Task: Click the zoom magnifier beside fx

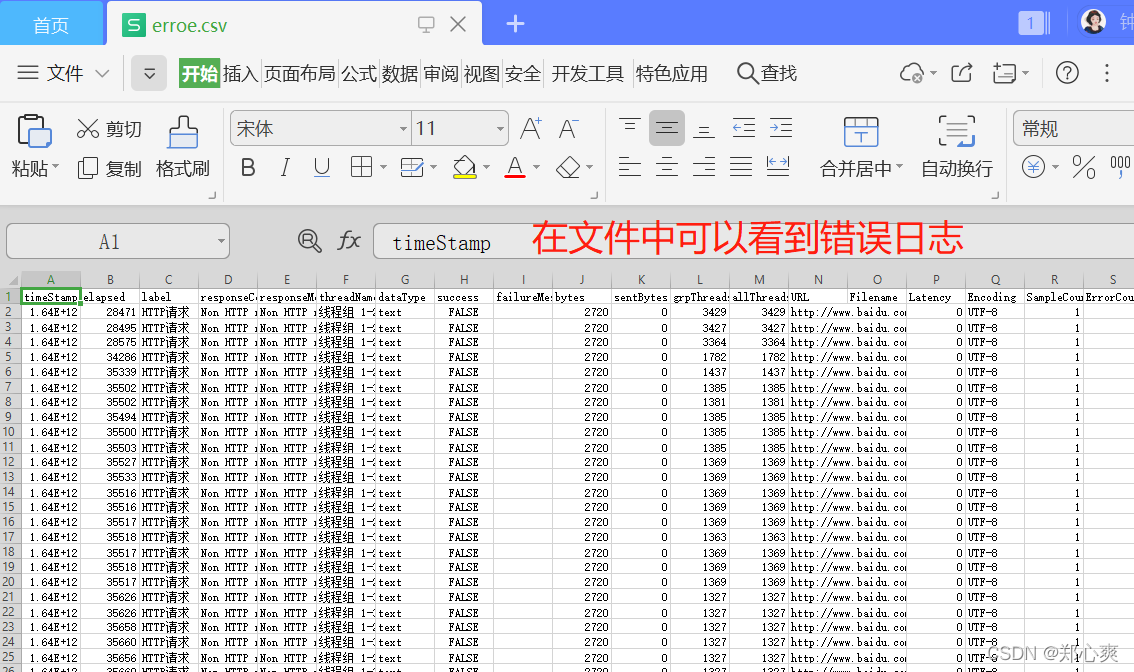Action: [310, 240]
